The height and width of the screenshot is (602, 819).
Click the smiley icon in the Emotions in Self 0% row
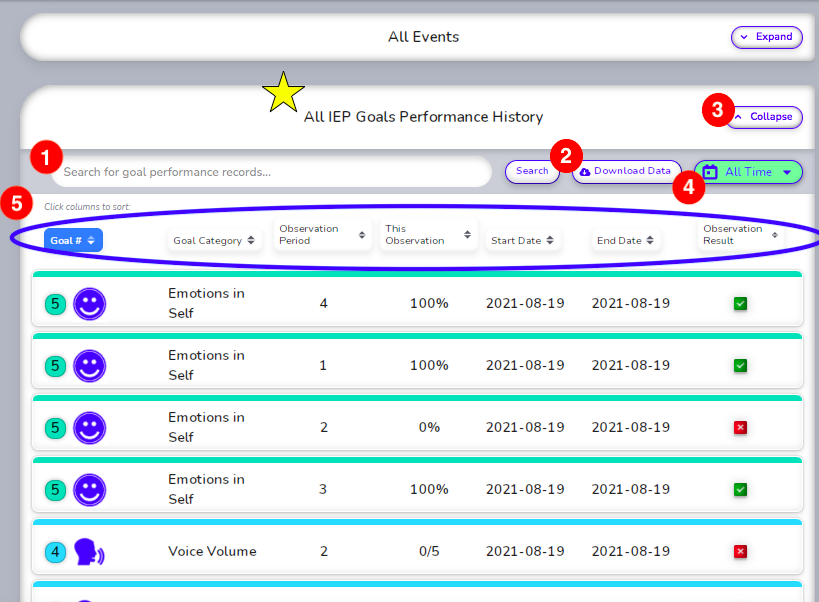[x=89, y=428]
